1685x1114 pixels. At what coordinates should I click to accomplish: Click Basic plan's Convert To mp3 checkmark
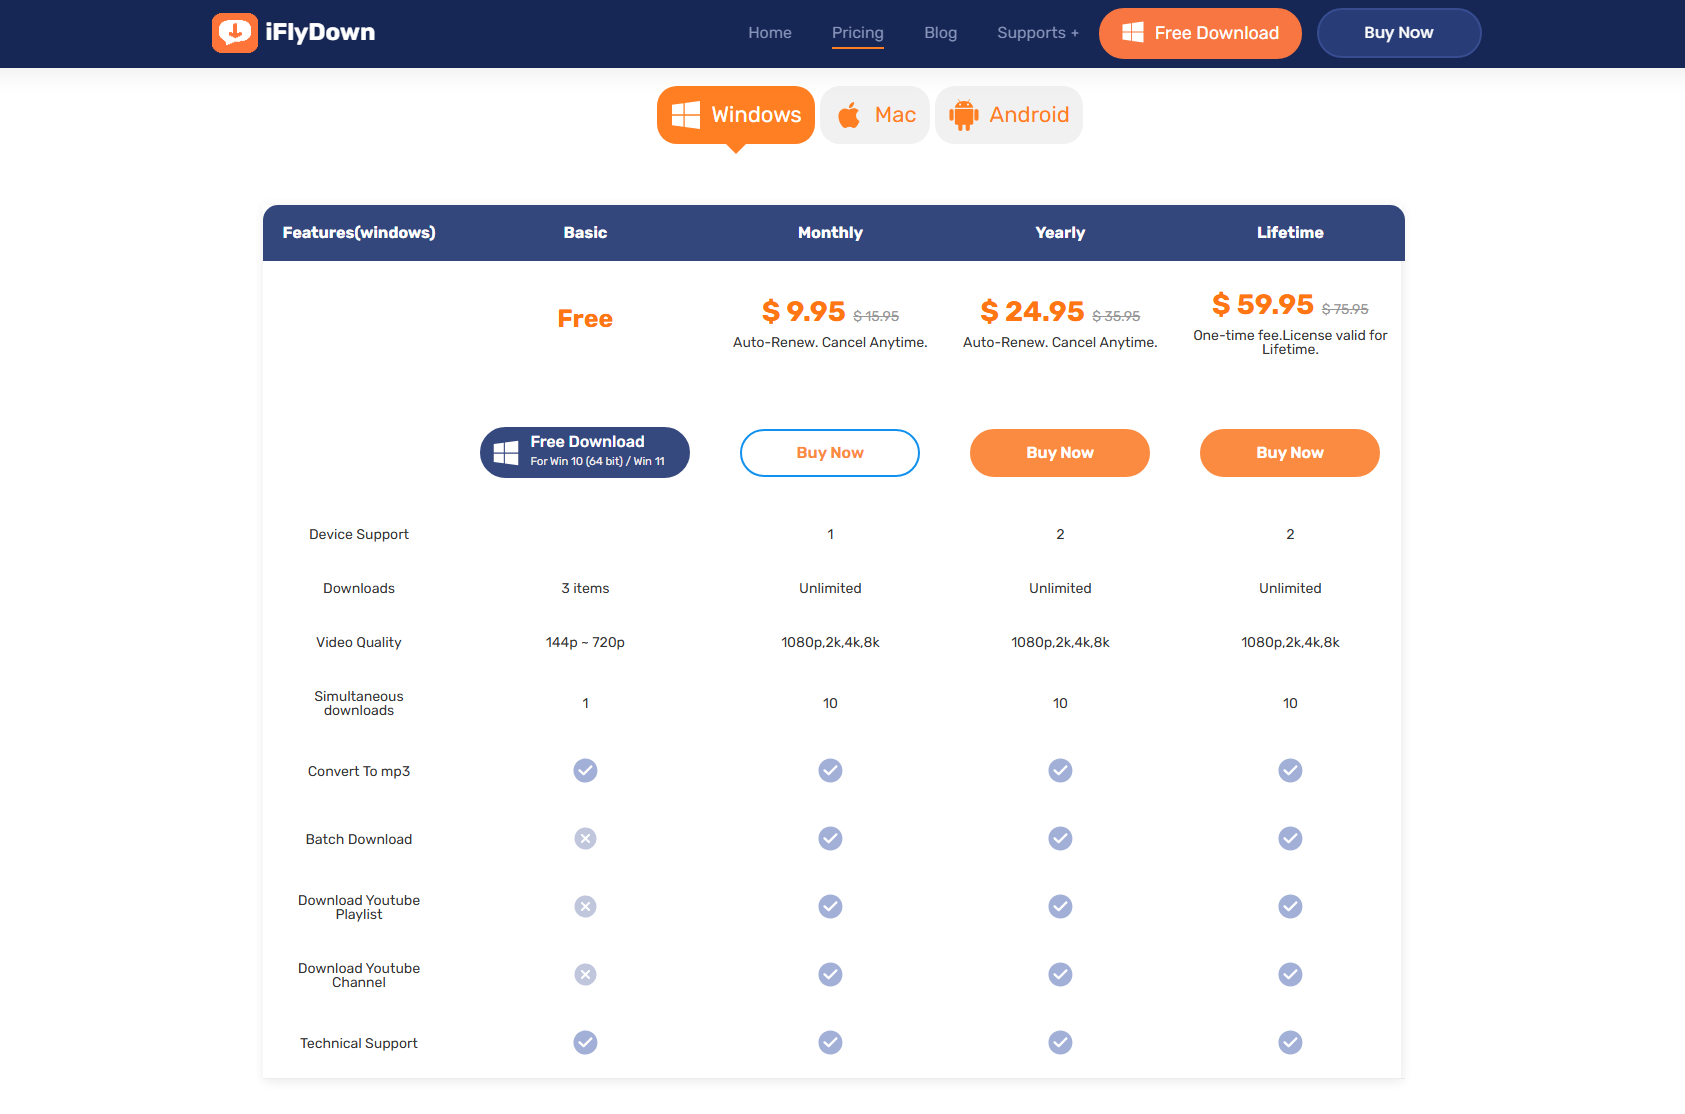tap(585, 771)
